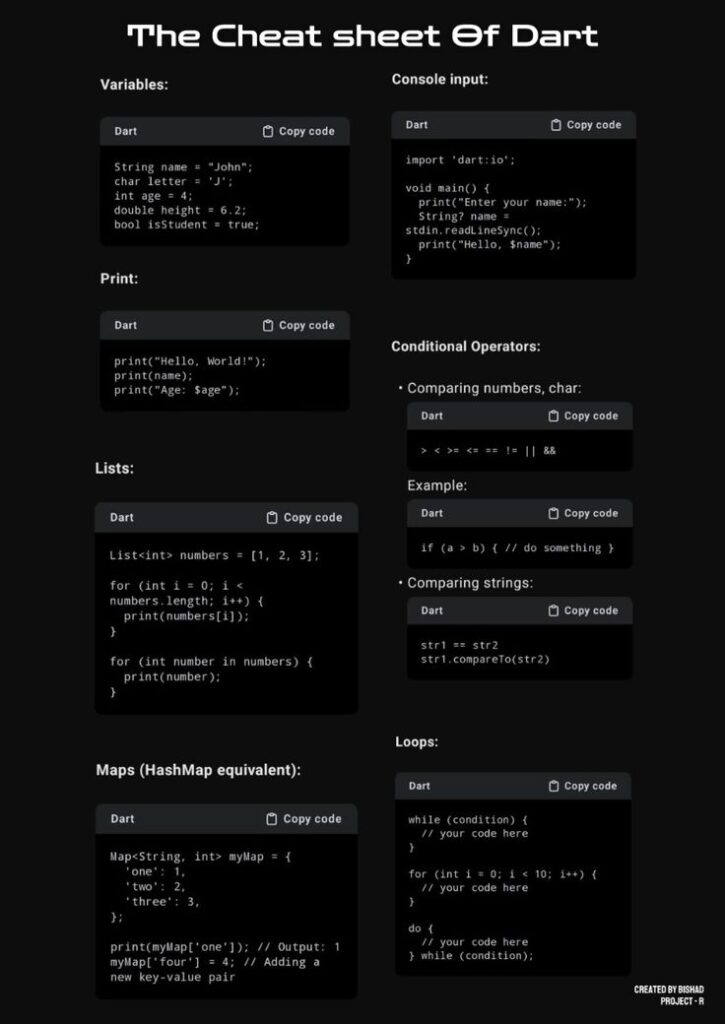Click the "Conditional Operators:" heading

pyautogui.click(x=466, y=347)
